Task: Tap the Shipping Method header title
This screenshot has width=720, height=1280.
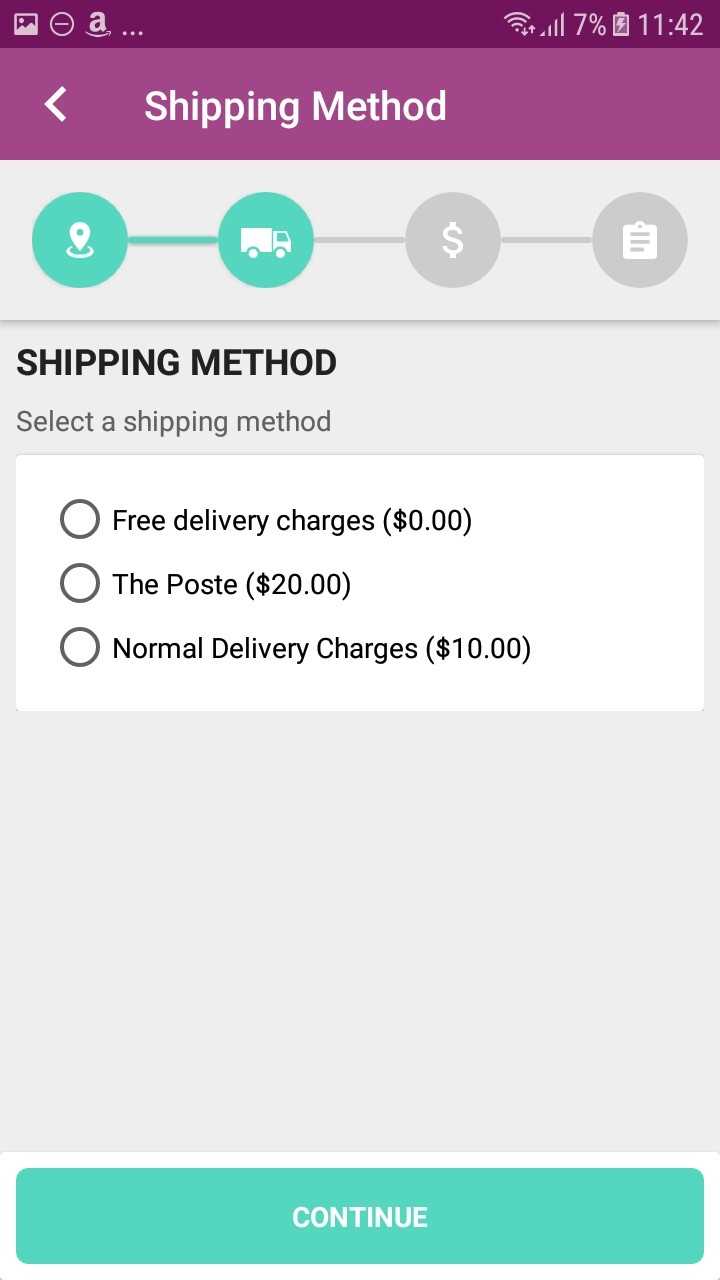Action: (x=295, y=106)
